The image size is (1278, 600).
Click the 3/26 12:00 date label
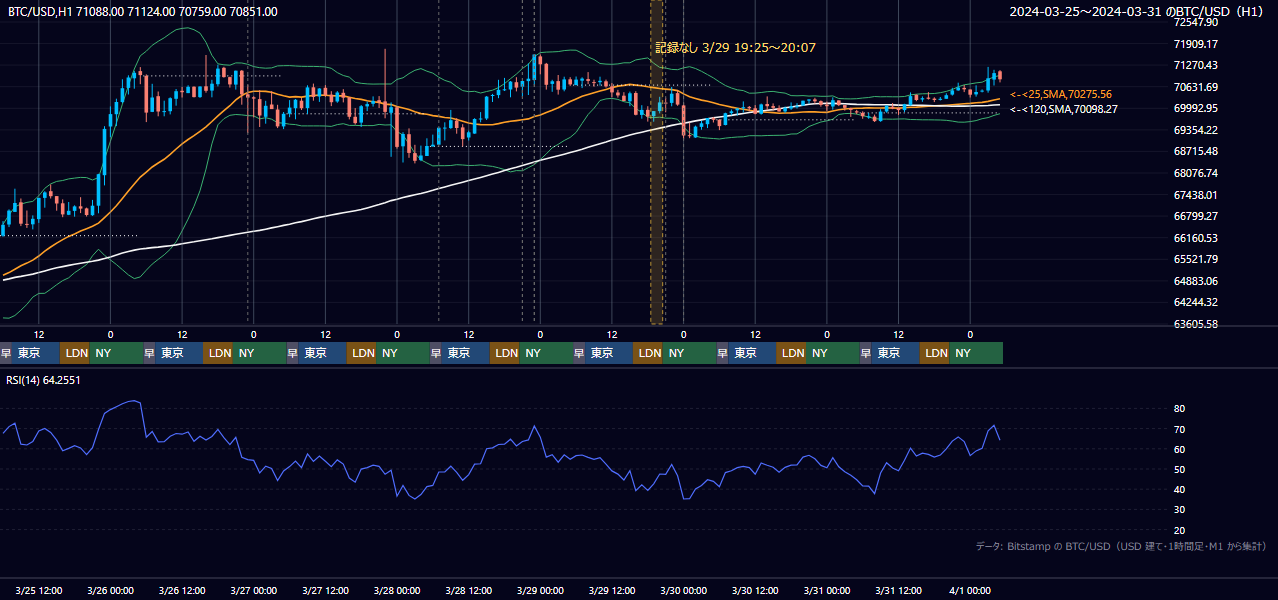182,590
